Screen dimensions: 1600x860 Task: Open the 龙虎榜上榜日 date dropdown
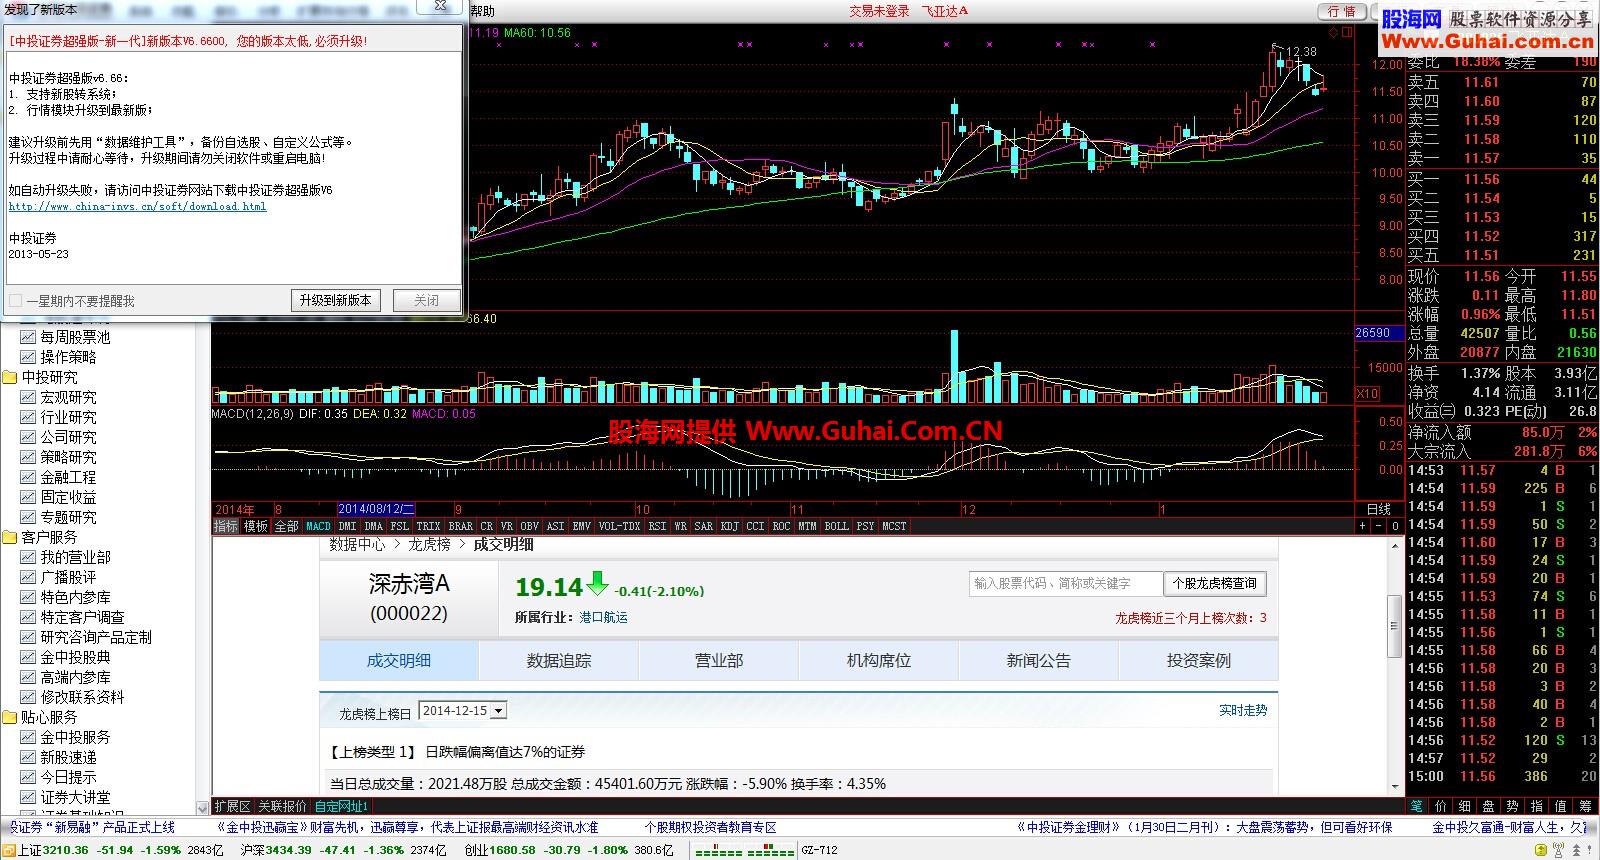coord(499,711)
